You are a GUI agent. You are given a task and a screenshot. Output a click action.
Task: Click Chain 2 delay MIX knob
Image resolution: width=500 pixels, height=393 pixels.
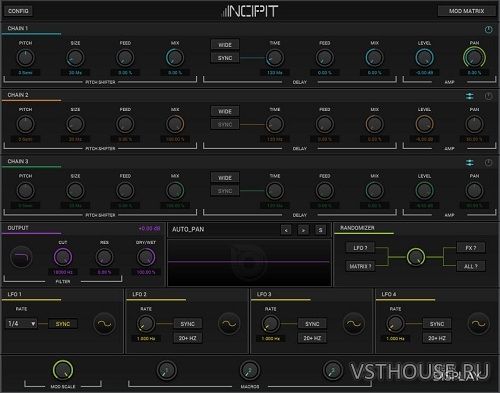375,124
